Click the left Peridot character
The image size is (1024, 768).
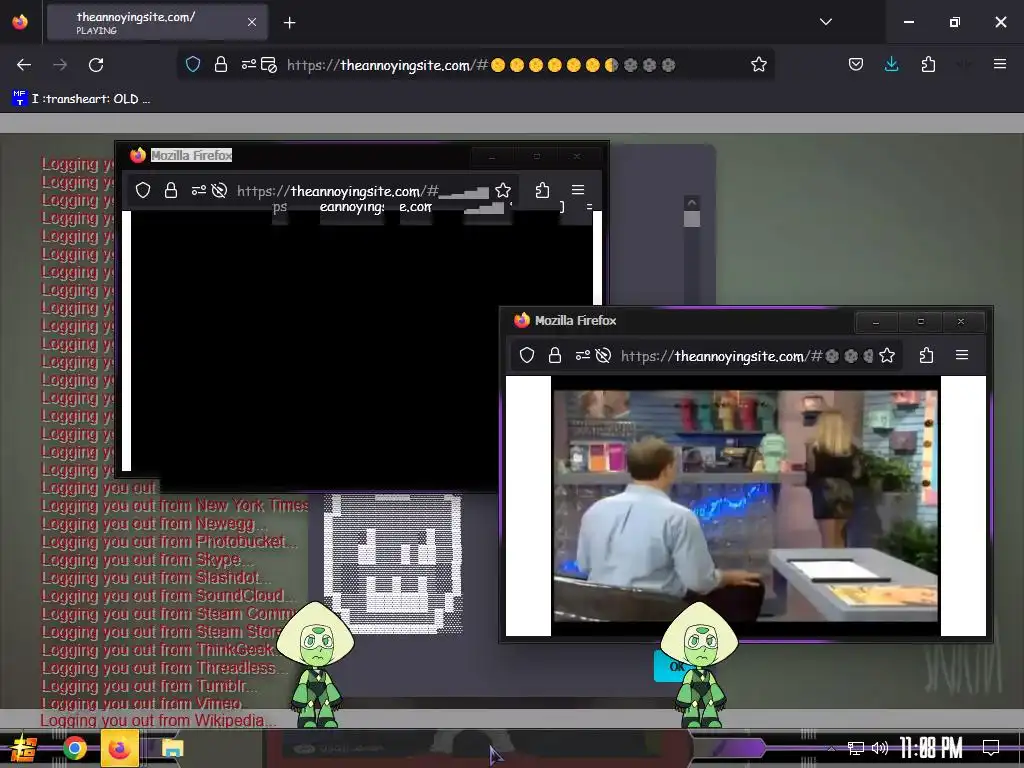[316, 665]
